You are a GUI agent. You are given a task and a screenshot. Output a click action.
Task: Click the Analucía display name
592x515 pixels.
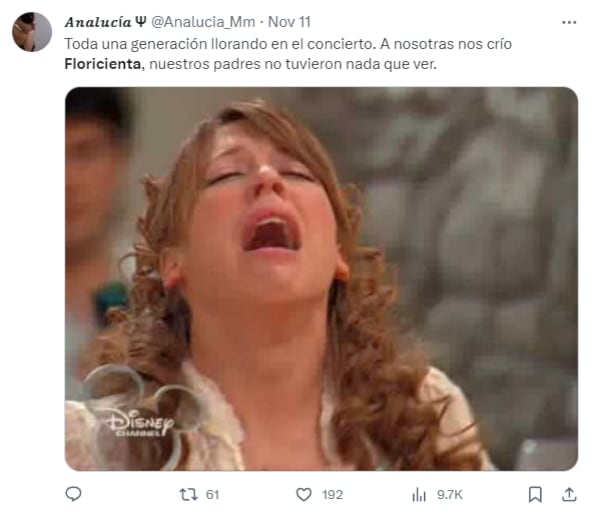pos(98,22)
